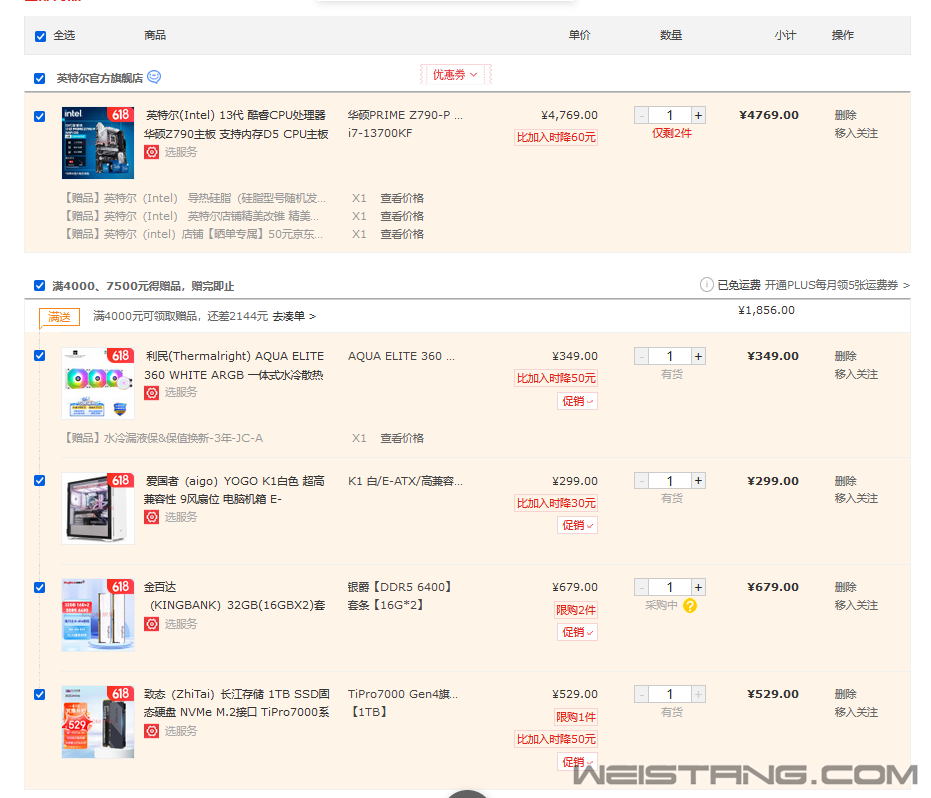Click quantity field for Intel CPU bundle
931x798 pixels.
tap(670, 115)
